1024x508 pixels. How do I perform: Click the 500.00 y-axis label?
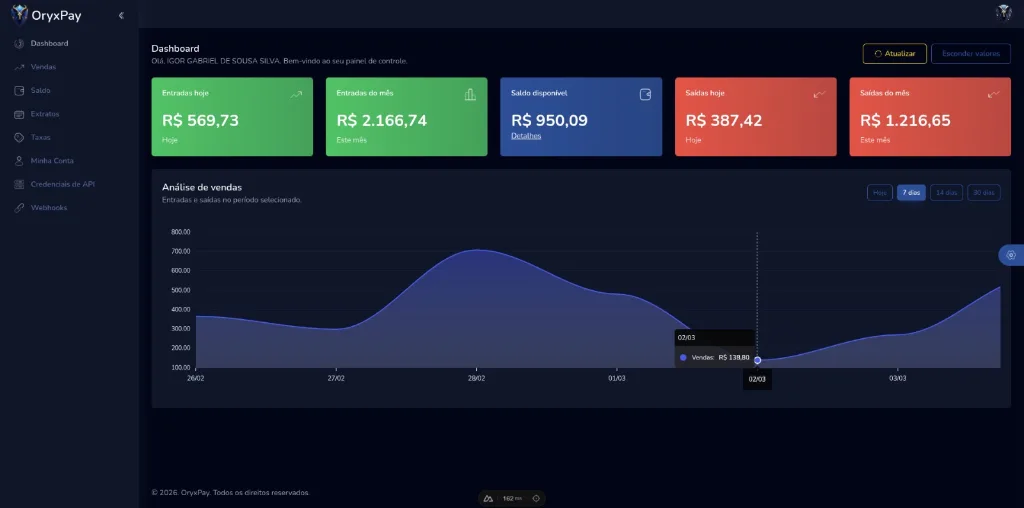coord(181,289)
